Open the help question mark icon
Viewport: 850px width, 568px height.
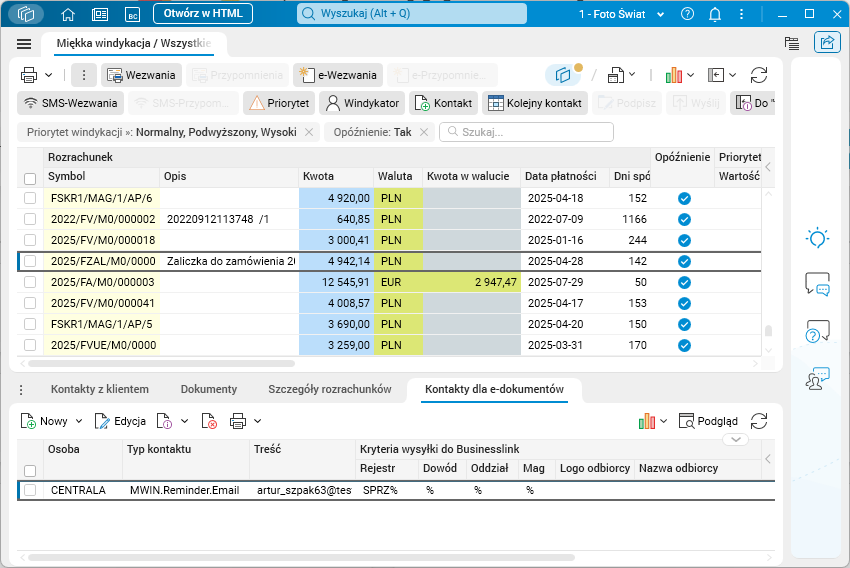[x=687, y=14]
